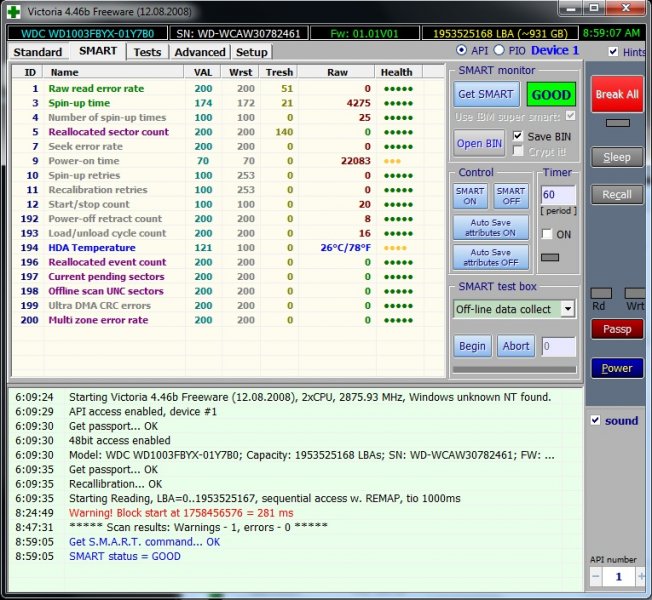This screenshot has height=600, width=652.
Task: Toggle Use IBM super smart checkbox
Action: (570, 116)
